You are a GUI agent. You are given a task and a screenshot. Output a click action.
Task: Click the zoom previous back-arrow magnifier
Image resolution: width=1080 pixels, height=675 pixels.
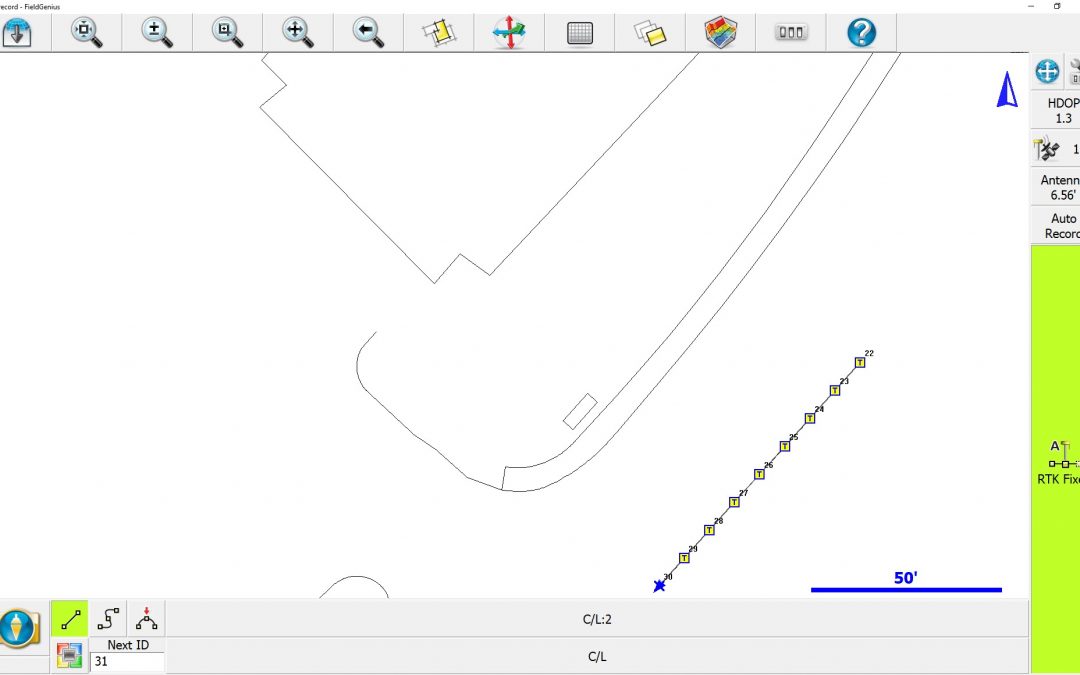pyautogui.click(x=368, y=32)
